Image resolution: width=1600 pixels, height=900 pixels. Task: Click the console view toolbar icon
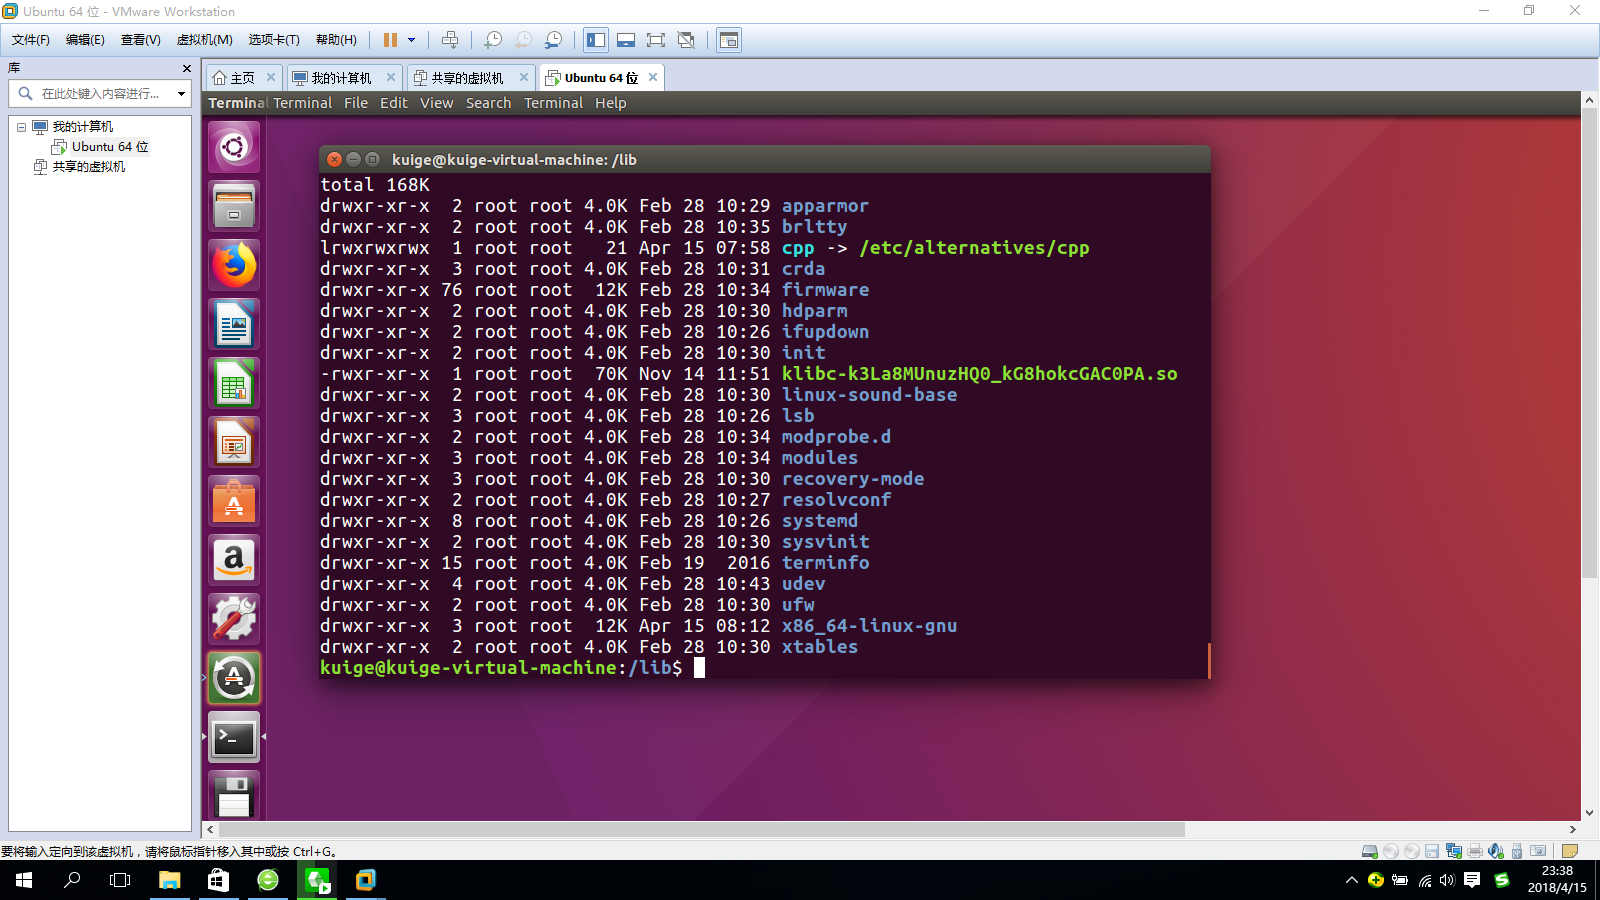[729, 40]
